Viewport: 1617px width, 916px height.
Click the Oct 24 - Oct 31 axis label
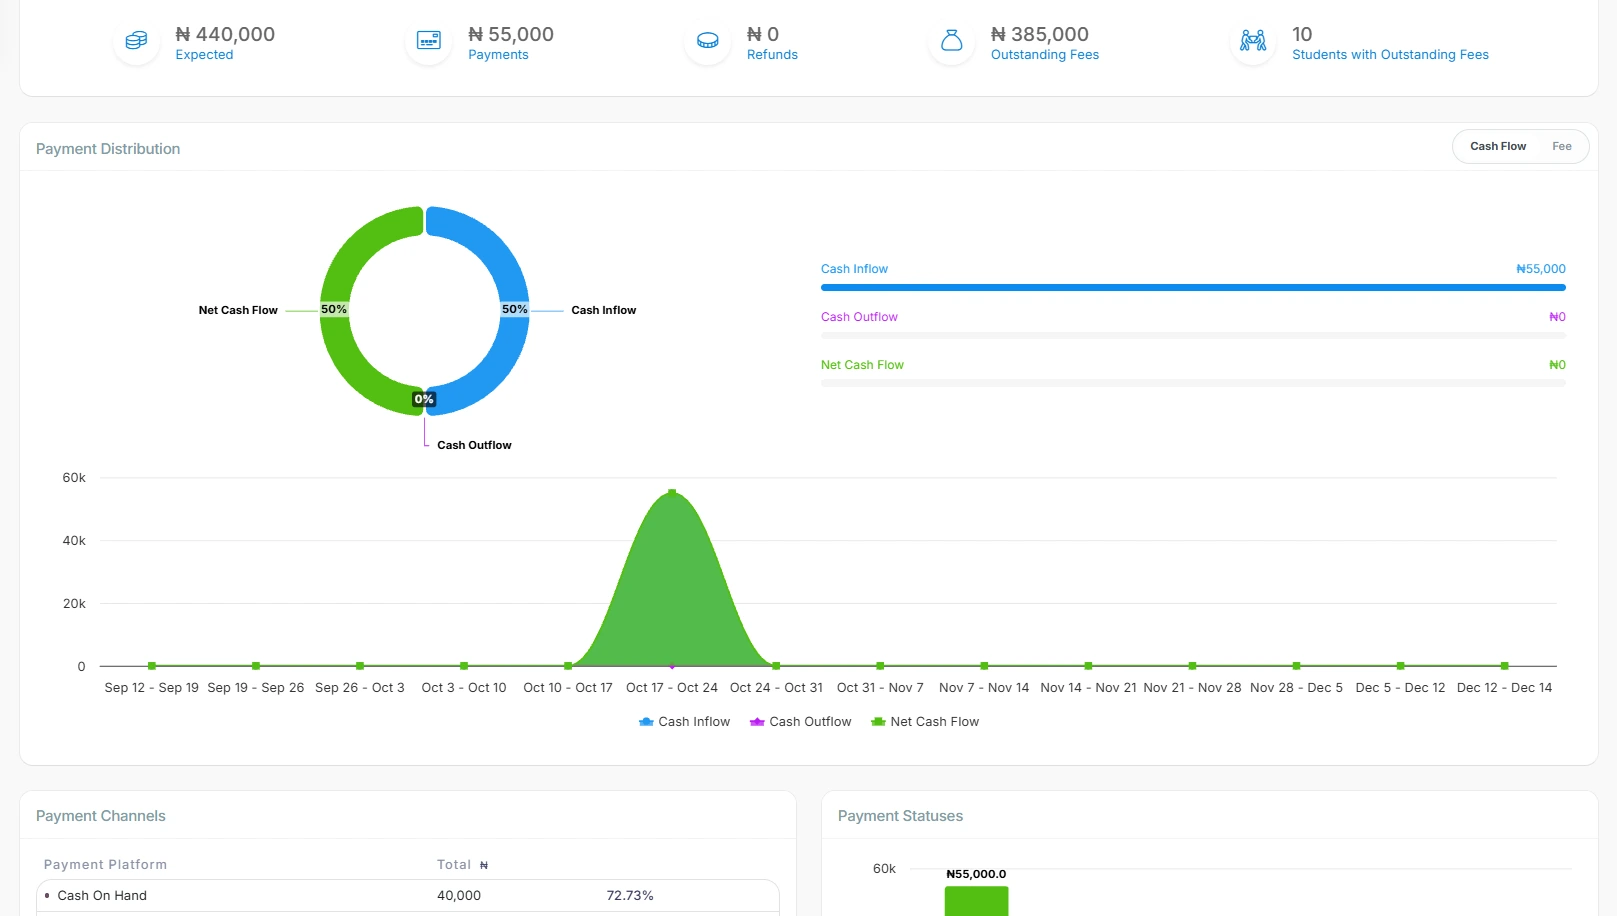coord(776,688)
